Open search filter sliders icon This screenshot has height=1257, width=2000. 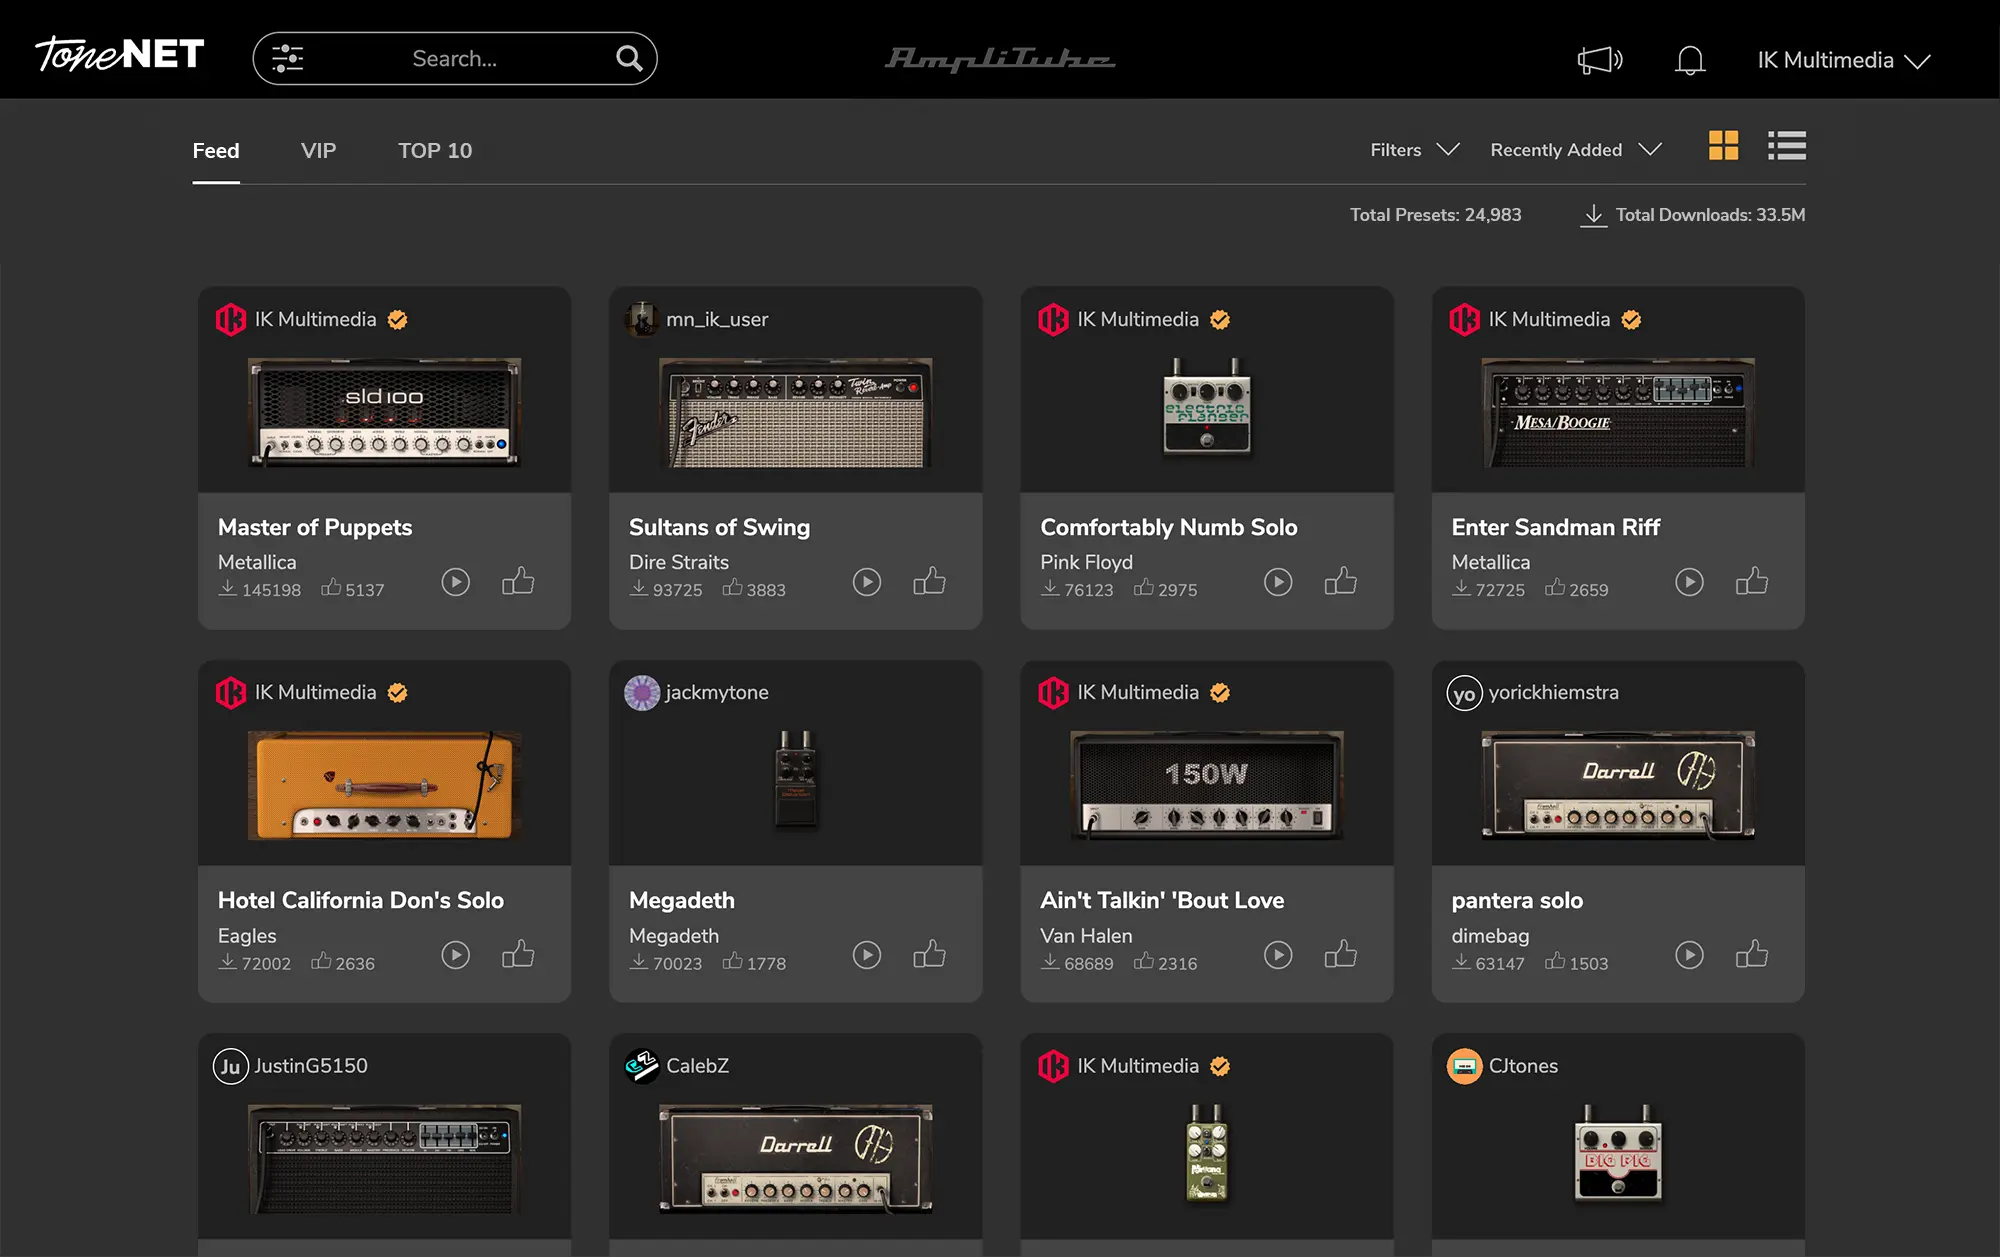[287, 58]
